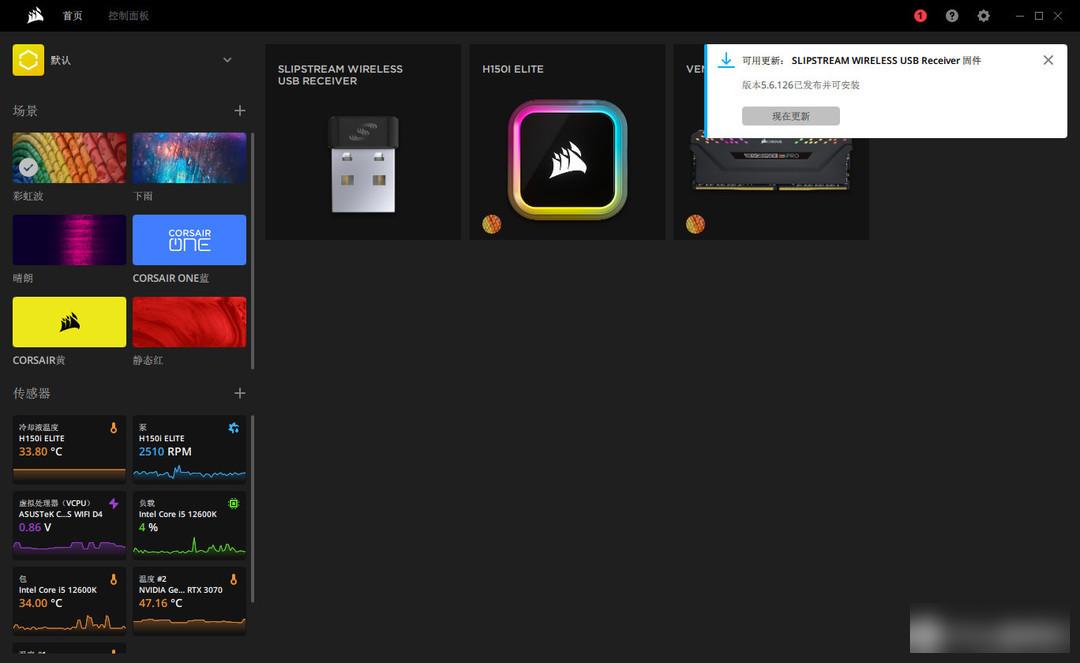Select the 下雨 scene thumbnail
This screenshot has height=663, width=1080.
[189, 158]
